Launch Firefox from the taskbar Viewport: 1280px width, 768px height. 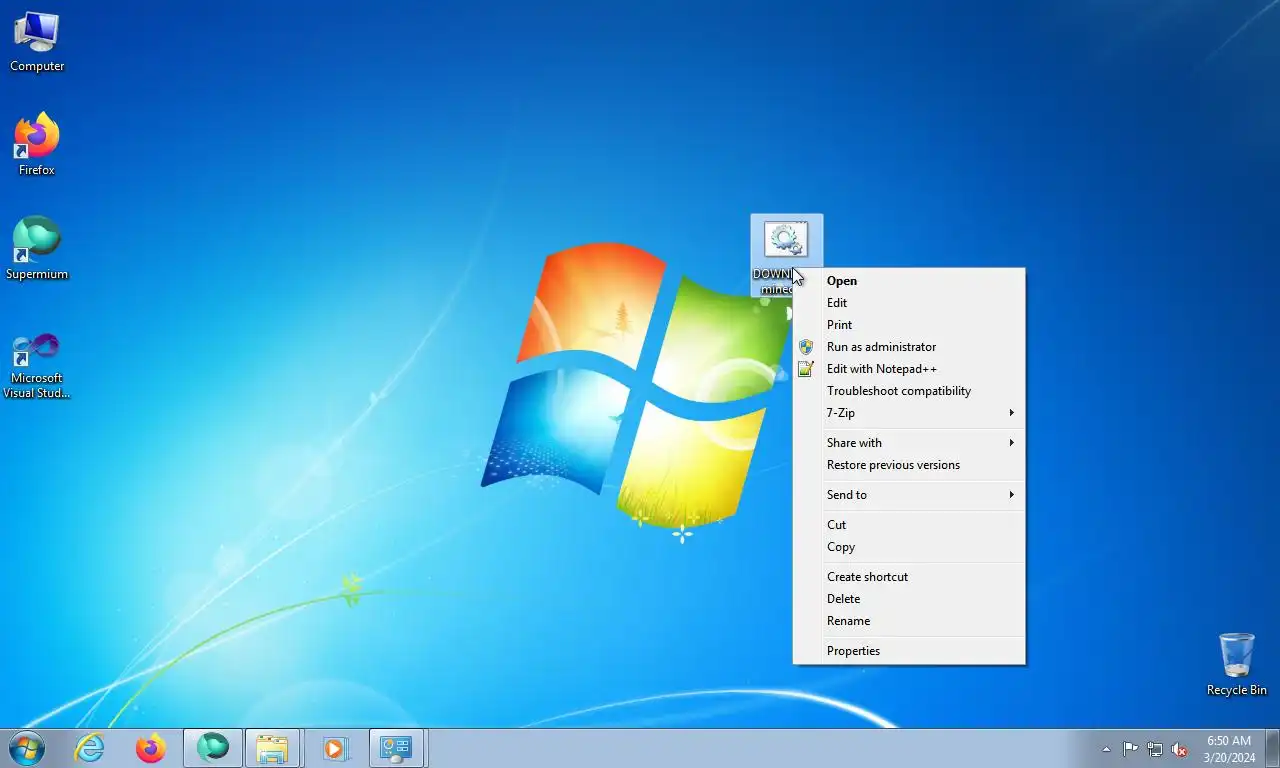click(x=151, y=748)
